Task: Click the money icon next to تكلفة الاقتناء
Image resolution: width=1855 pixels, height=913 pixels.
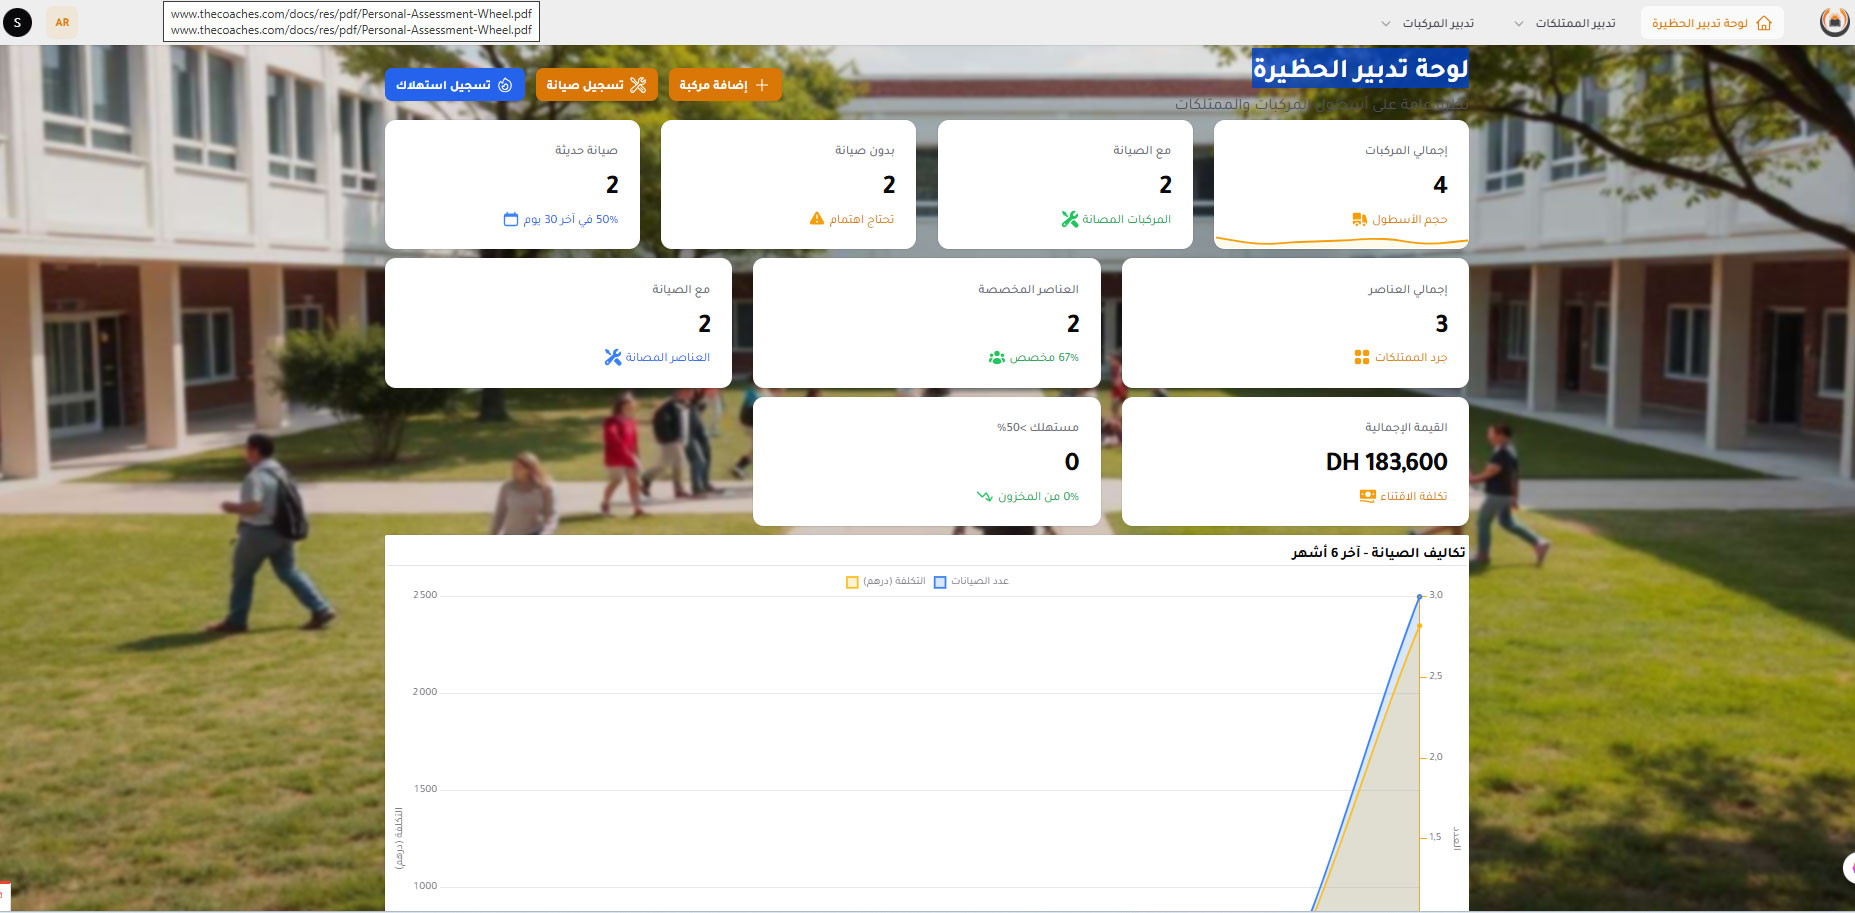Action: [1367, 496]
